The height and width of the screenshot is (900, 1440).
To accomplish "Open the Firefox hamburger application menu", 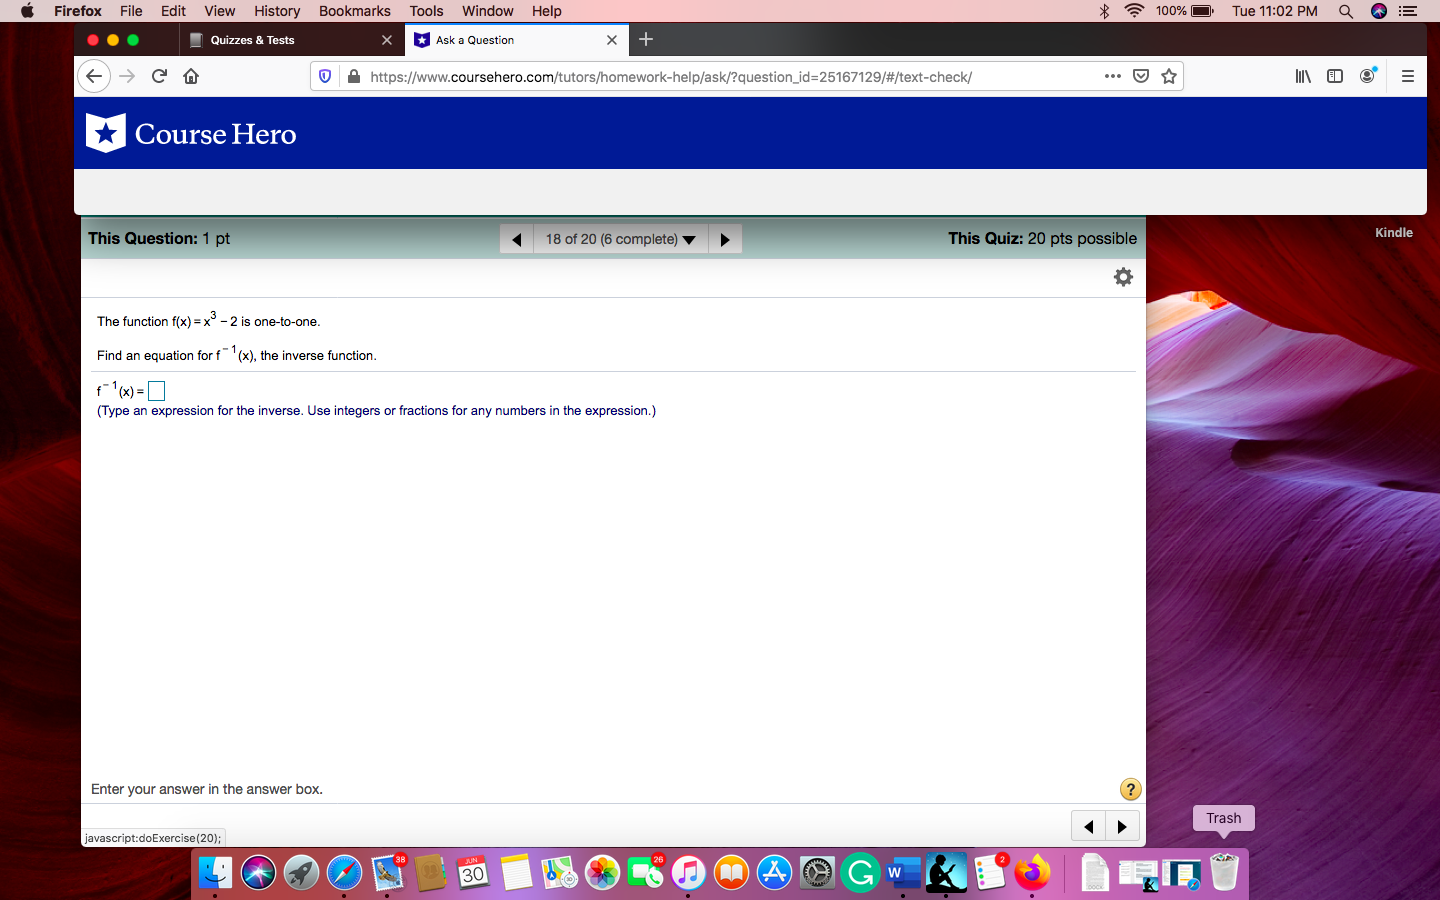I will point(1408,76).
